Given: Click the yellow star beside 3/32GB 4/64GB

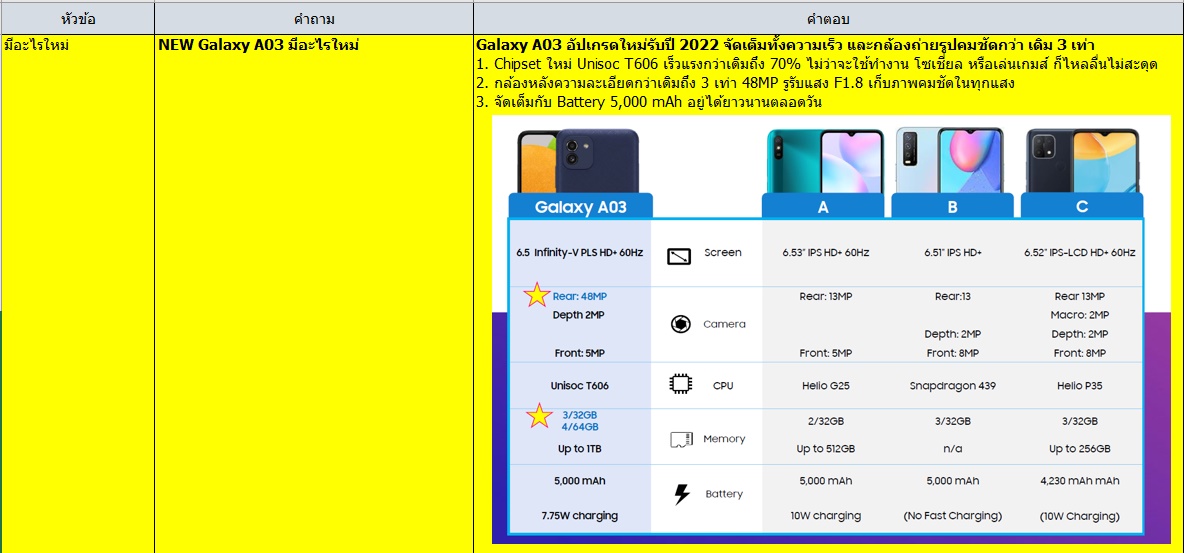Looking at the screenshot, I should [538, 416].
